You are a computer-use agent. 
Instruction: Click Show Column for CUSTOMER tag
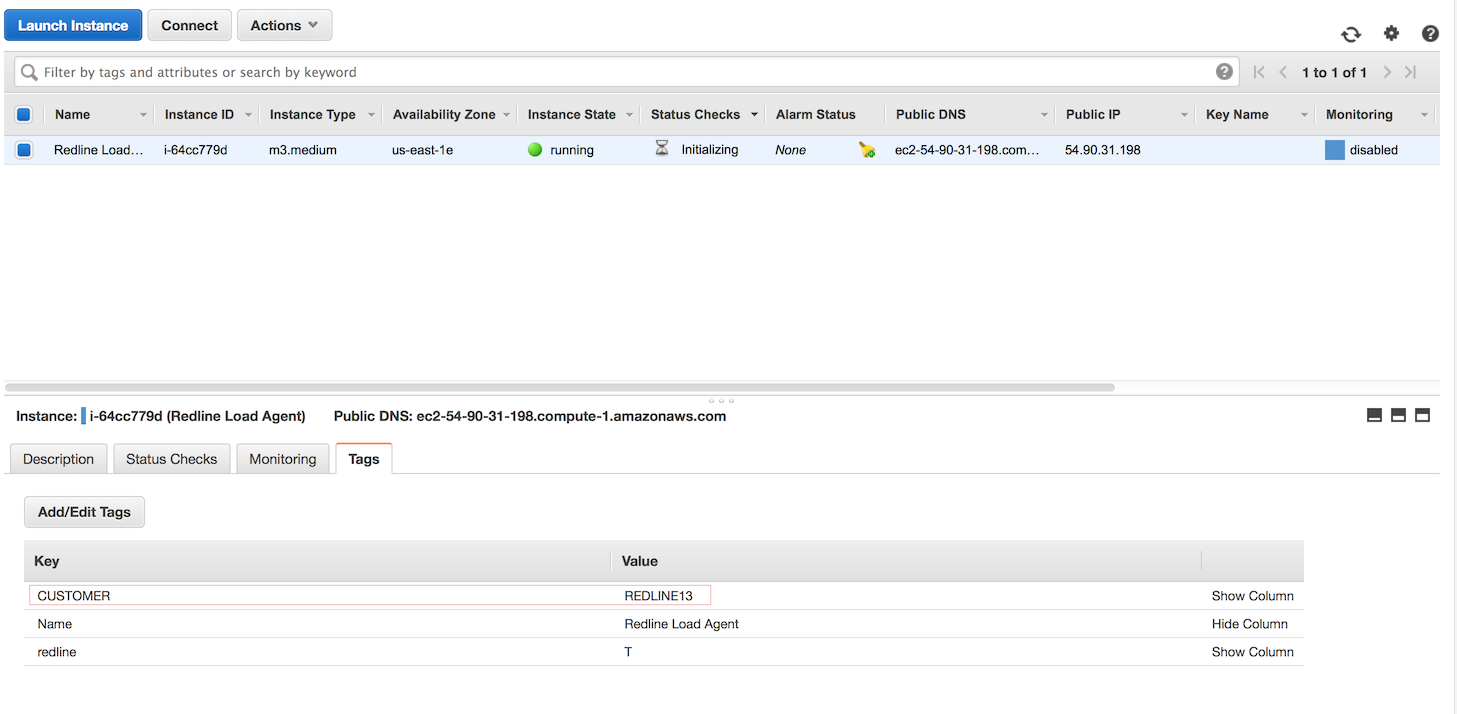pos(1252,596)
